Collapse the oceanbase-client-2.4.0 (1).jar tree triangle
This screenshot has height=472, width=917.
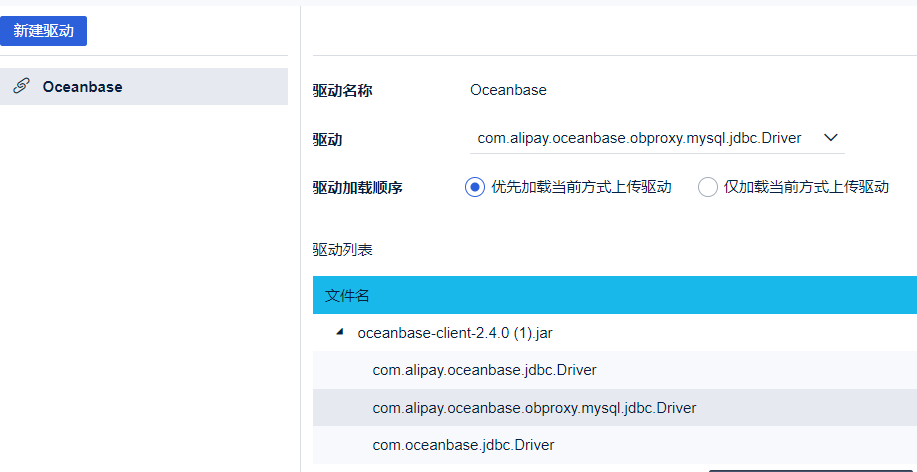[x=339, y=332]
